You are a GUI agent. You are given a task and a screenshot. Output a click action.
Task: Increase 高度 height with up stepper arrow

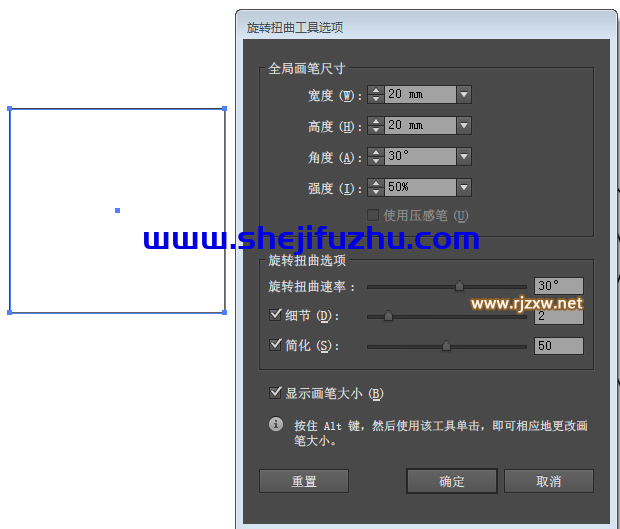pos(376,121)
